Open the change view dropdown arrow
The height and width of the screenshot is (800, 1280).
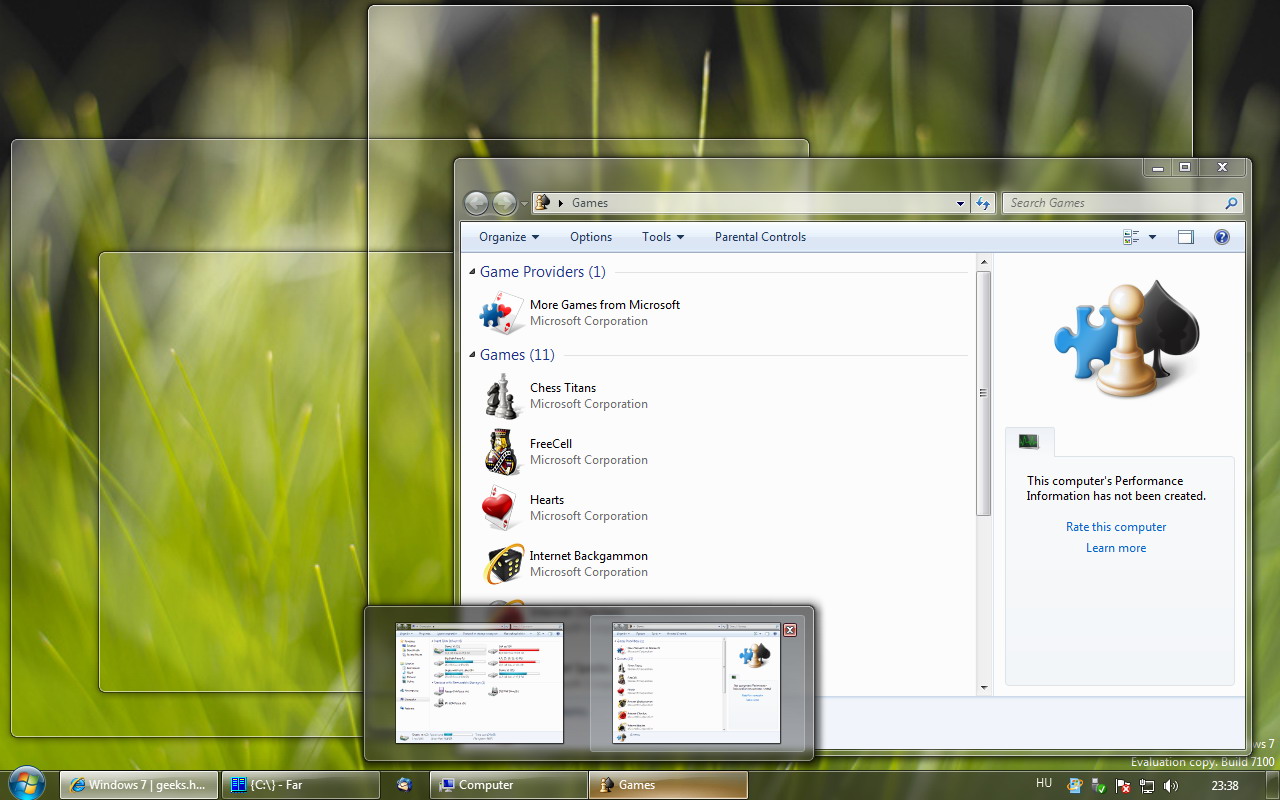(1152, 237)
